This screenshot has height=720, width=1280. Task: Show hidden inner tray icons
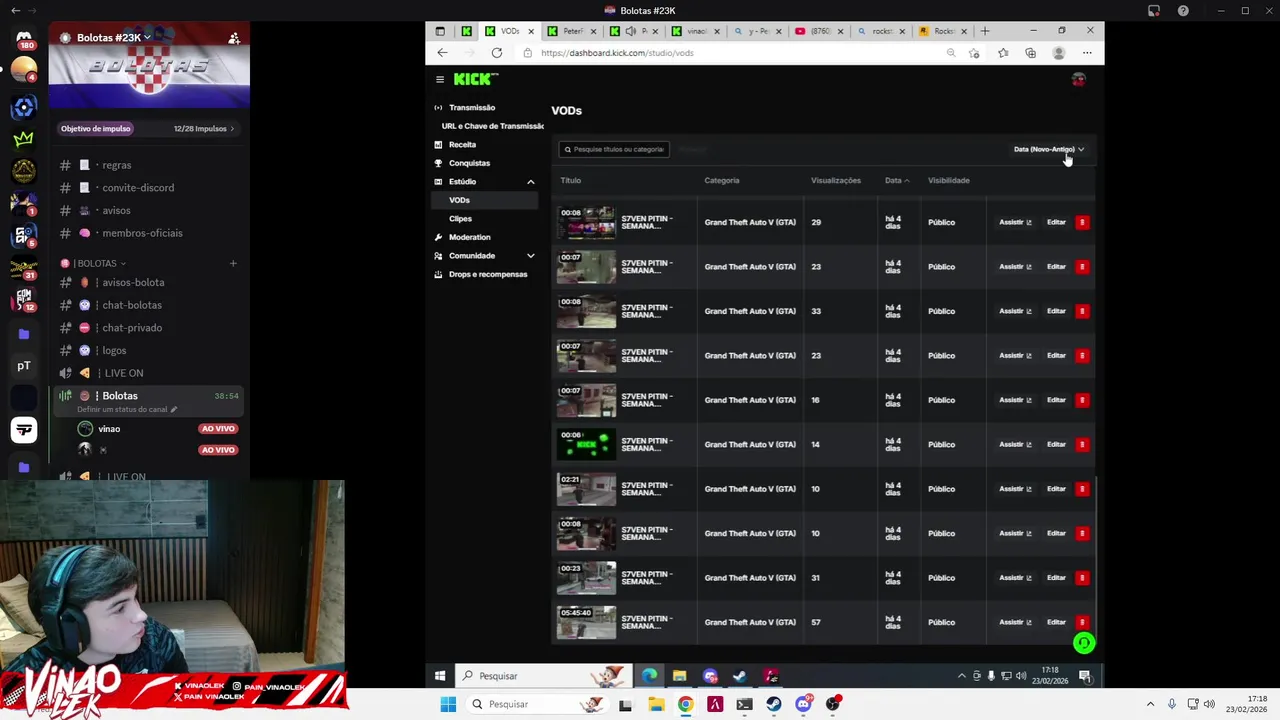click(x=962, y=676)
